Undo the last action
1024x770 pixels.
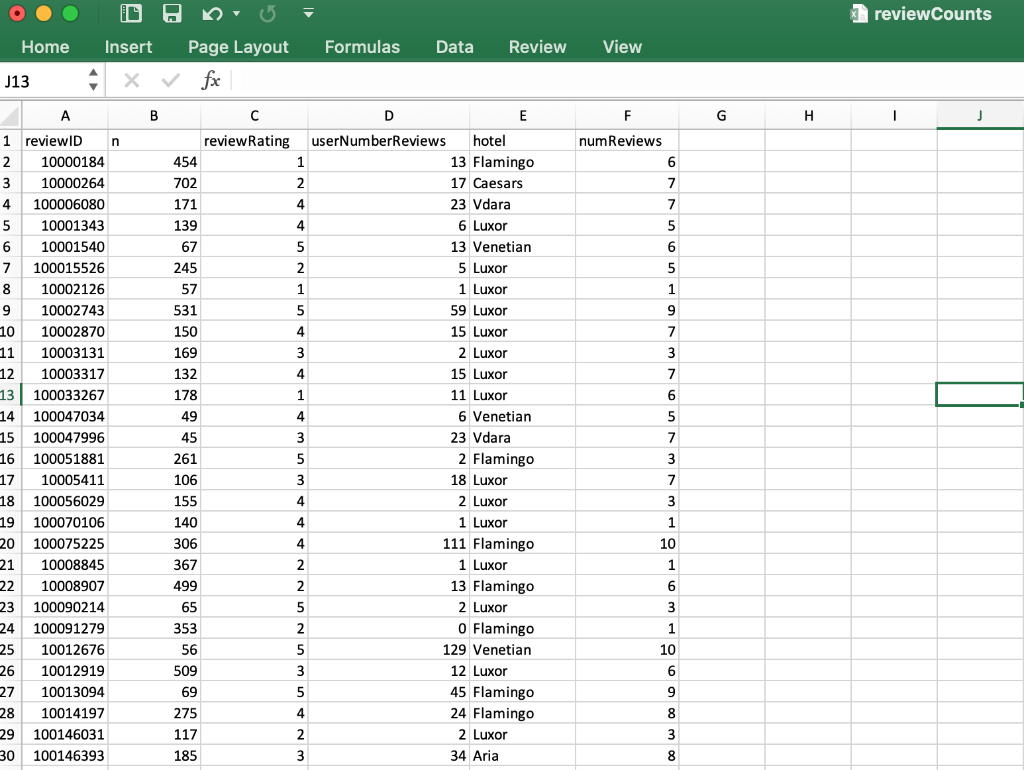212,14
